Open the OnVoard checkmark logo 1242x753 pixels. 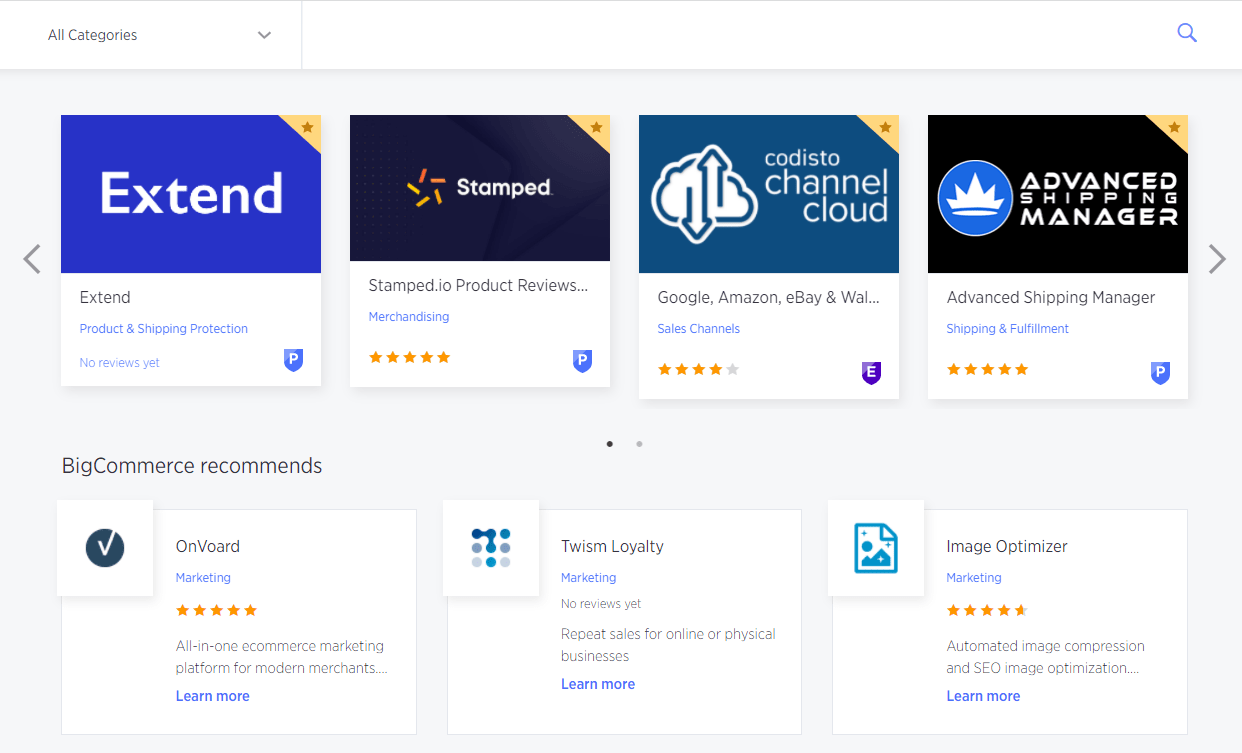pos(105,548)
